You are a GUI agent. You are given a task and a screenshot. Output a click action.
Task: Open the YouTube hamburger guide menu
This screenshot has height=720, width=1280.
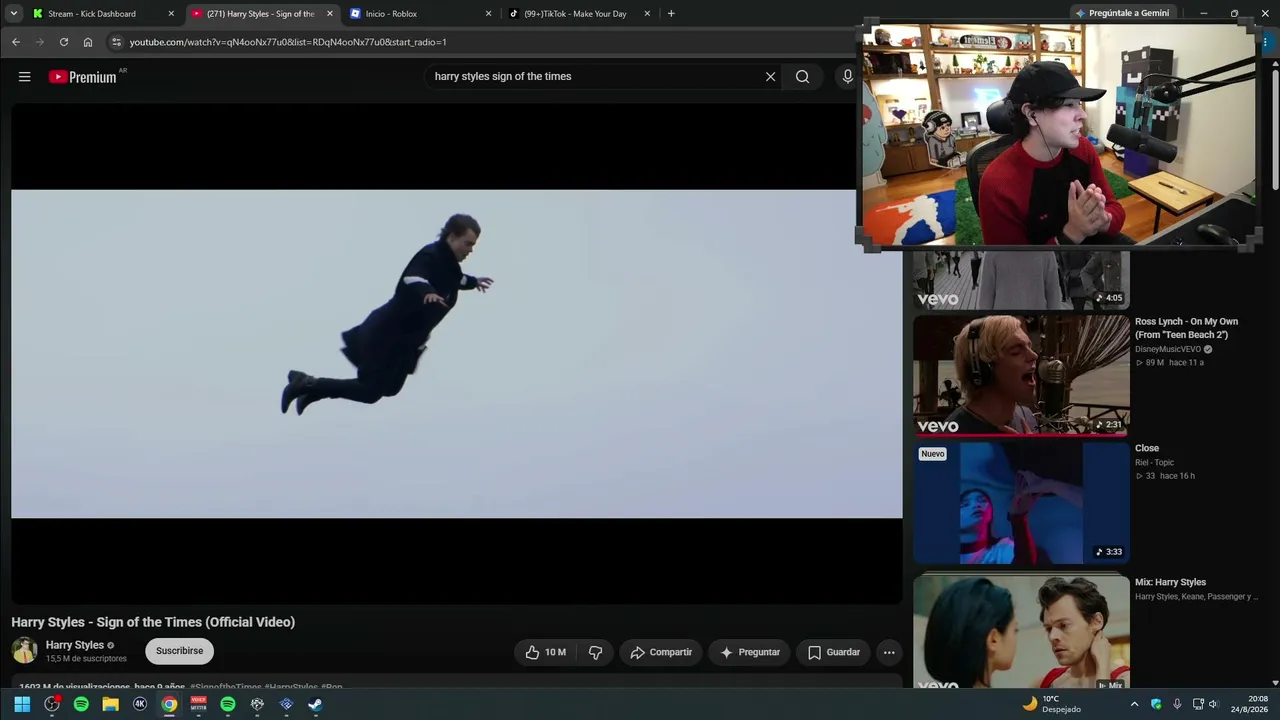click(25, 77)
